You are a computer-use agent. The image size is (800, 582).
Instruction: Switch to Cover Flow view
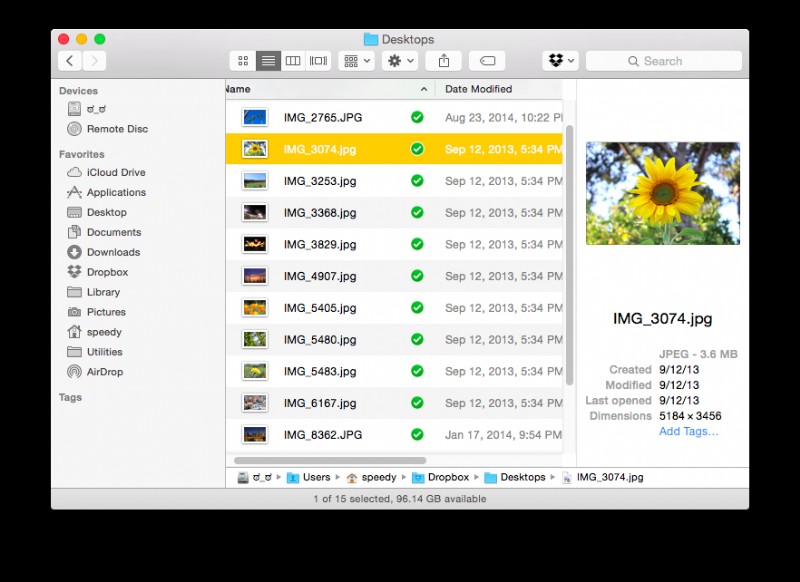(317, 60)
